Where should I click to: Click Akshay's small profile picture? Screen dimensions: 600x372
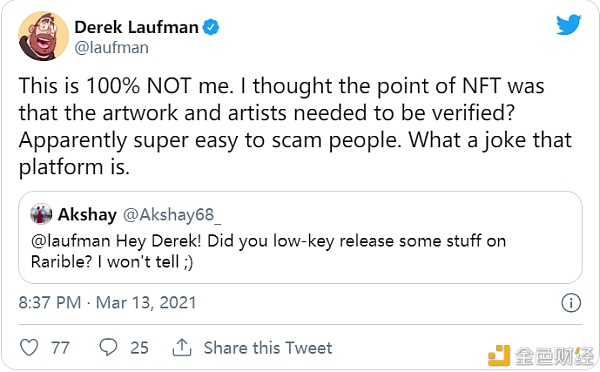pyautogui.click(x=41, y=214)
